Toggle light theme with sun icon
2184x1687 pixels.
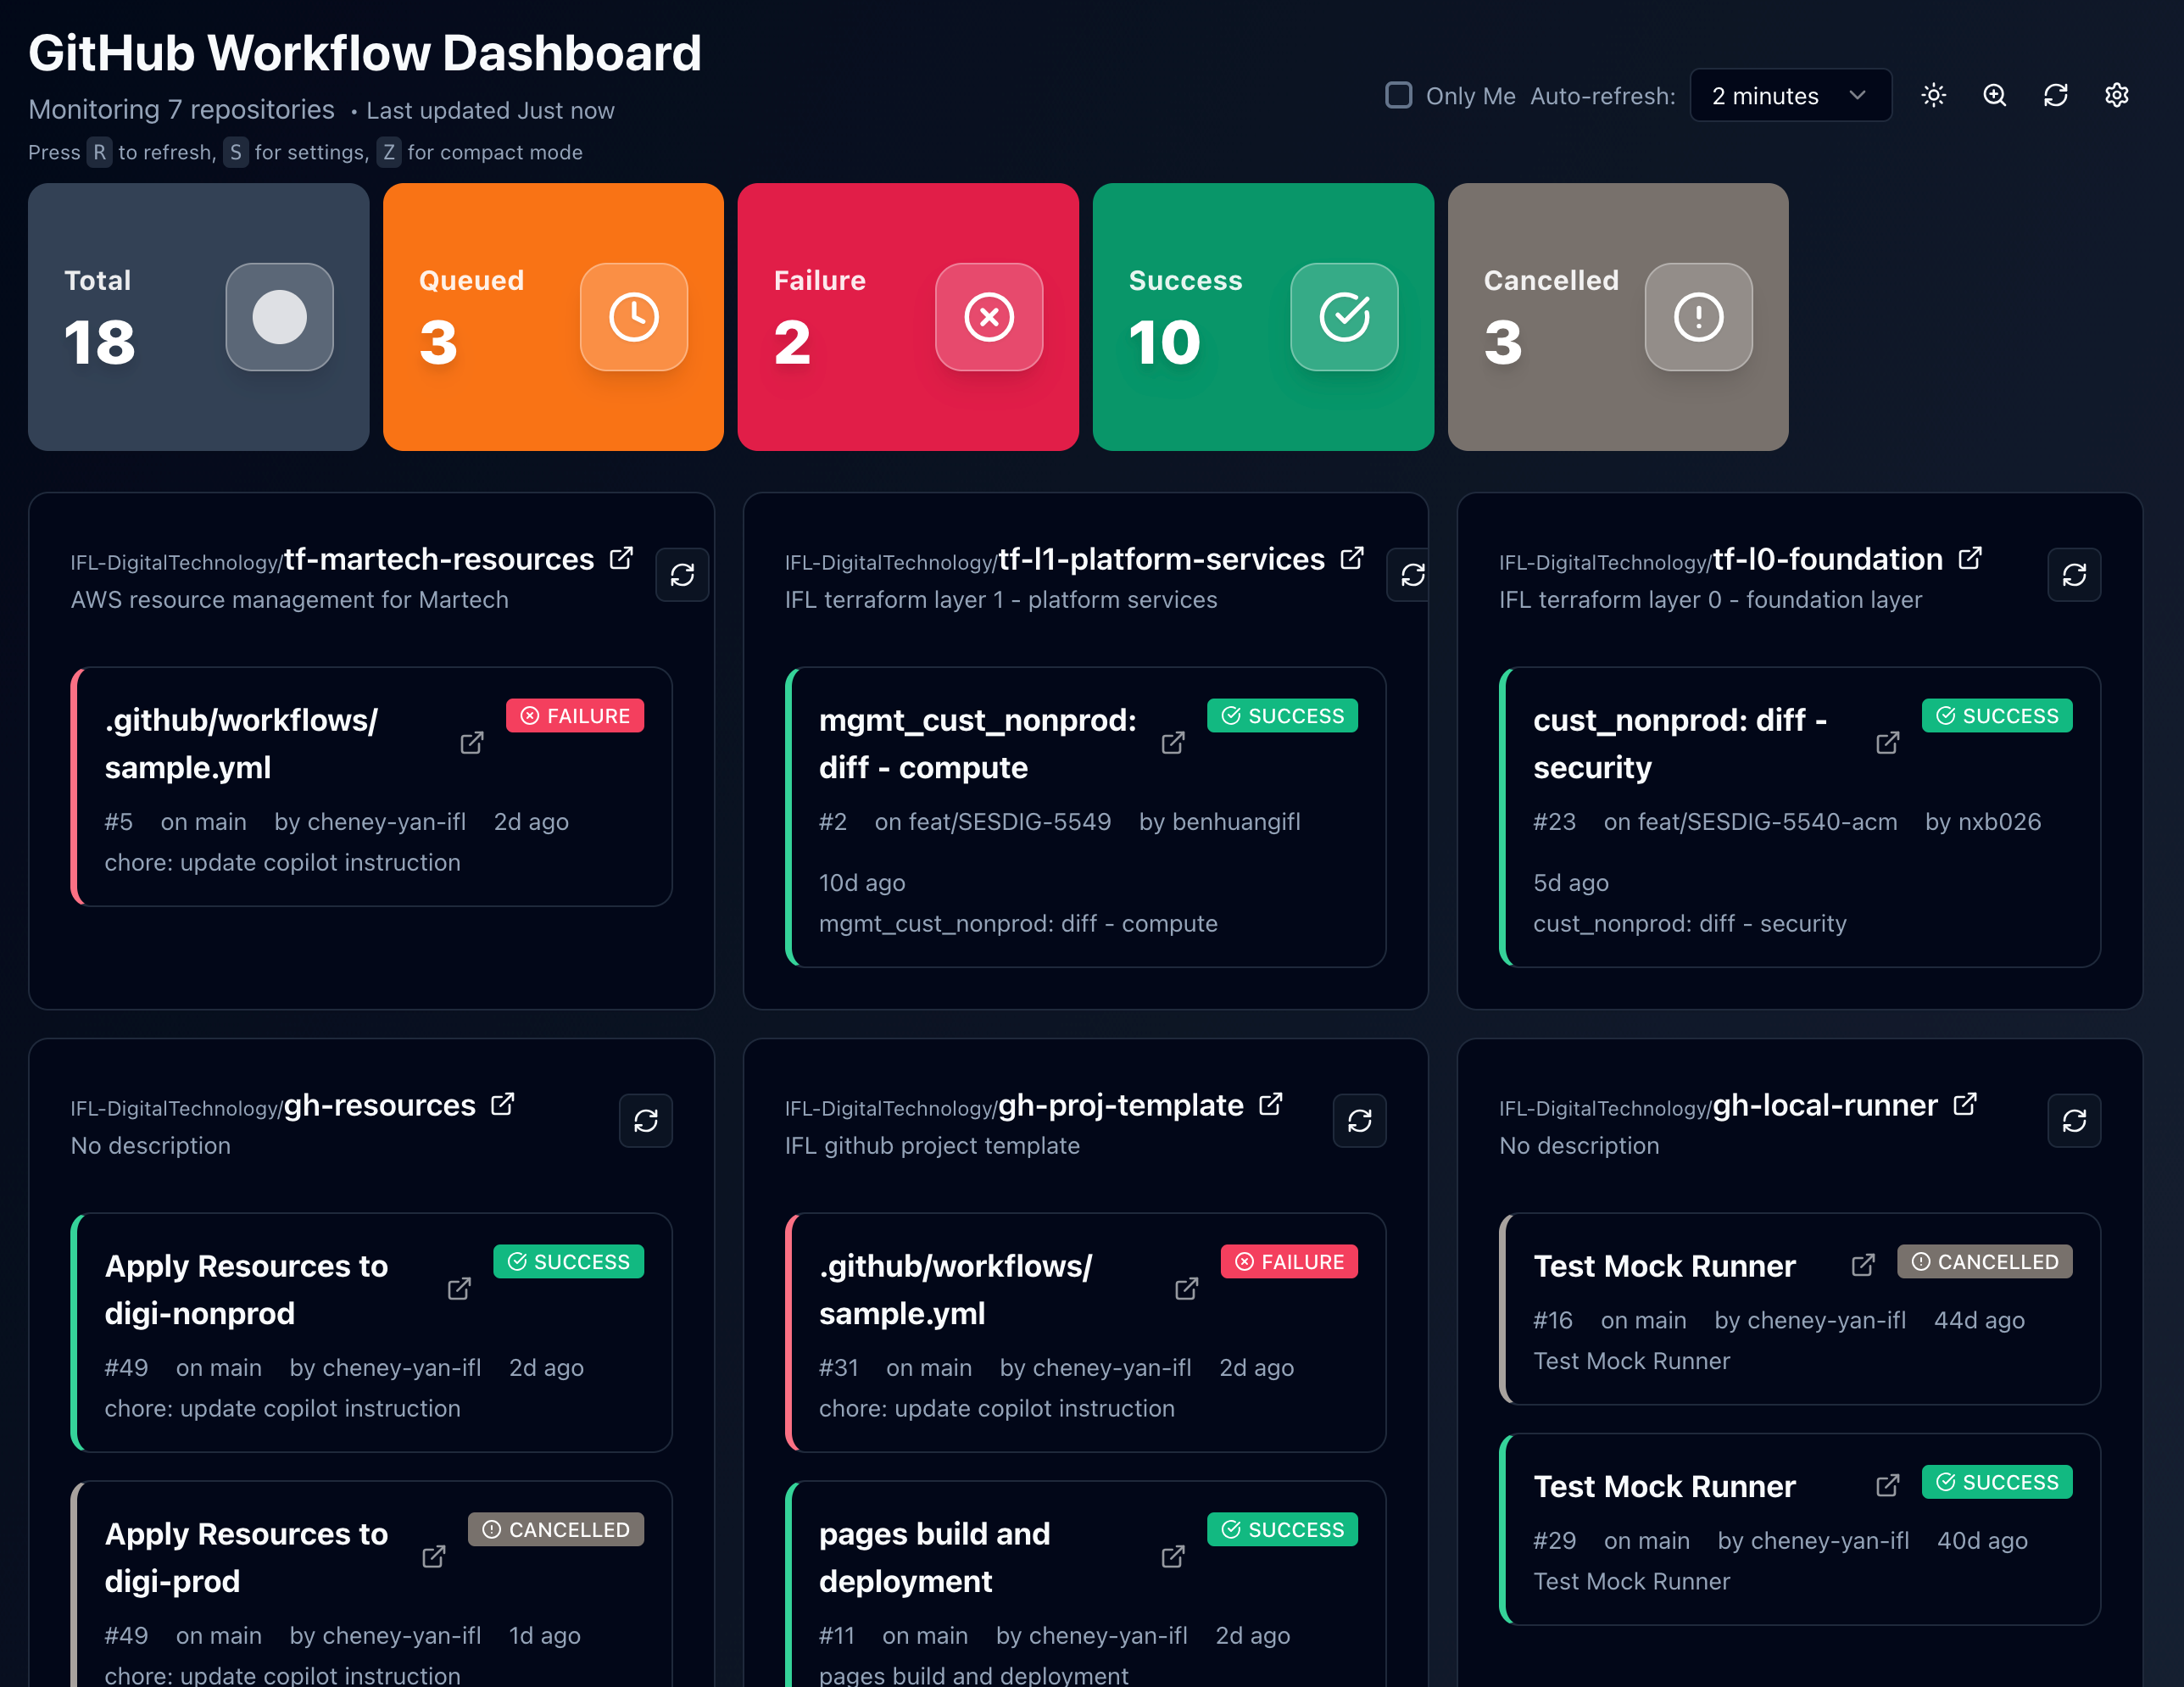tap(1933, 95)
